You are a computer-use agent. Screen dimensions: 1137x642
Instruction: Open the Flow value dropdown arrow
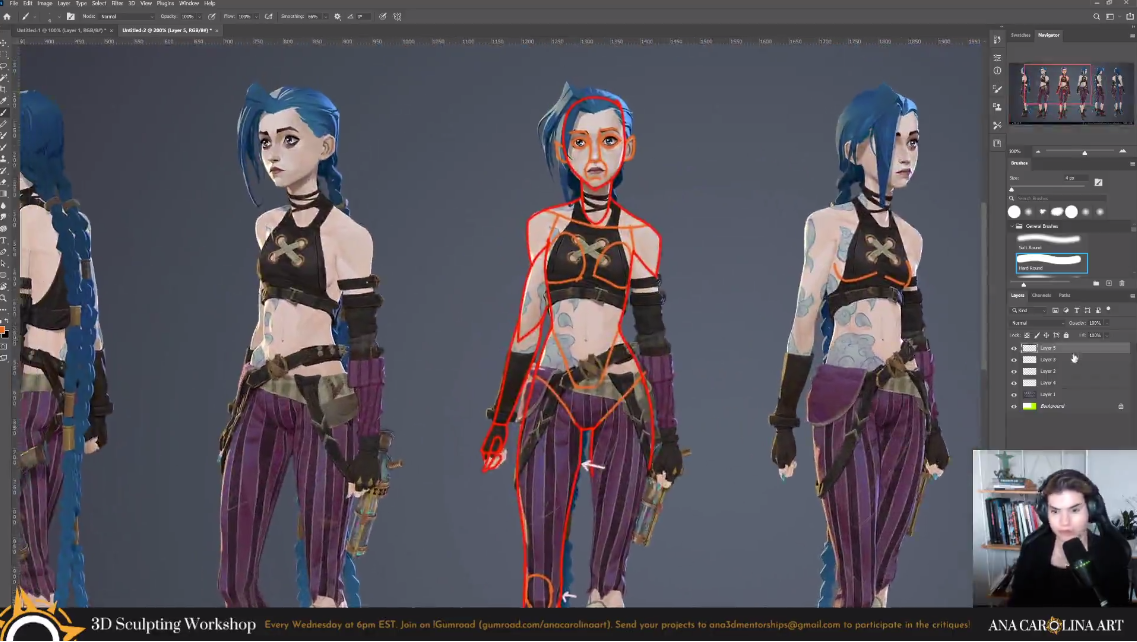coord(257,16)
